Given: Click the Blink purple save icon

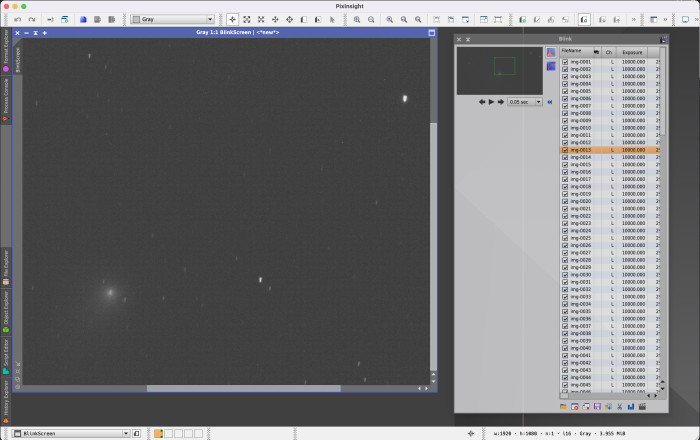Looking at the screenshot, I should (597, 407).
